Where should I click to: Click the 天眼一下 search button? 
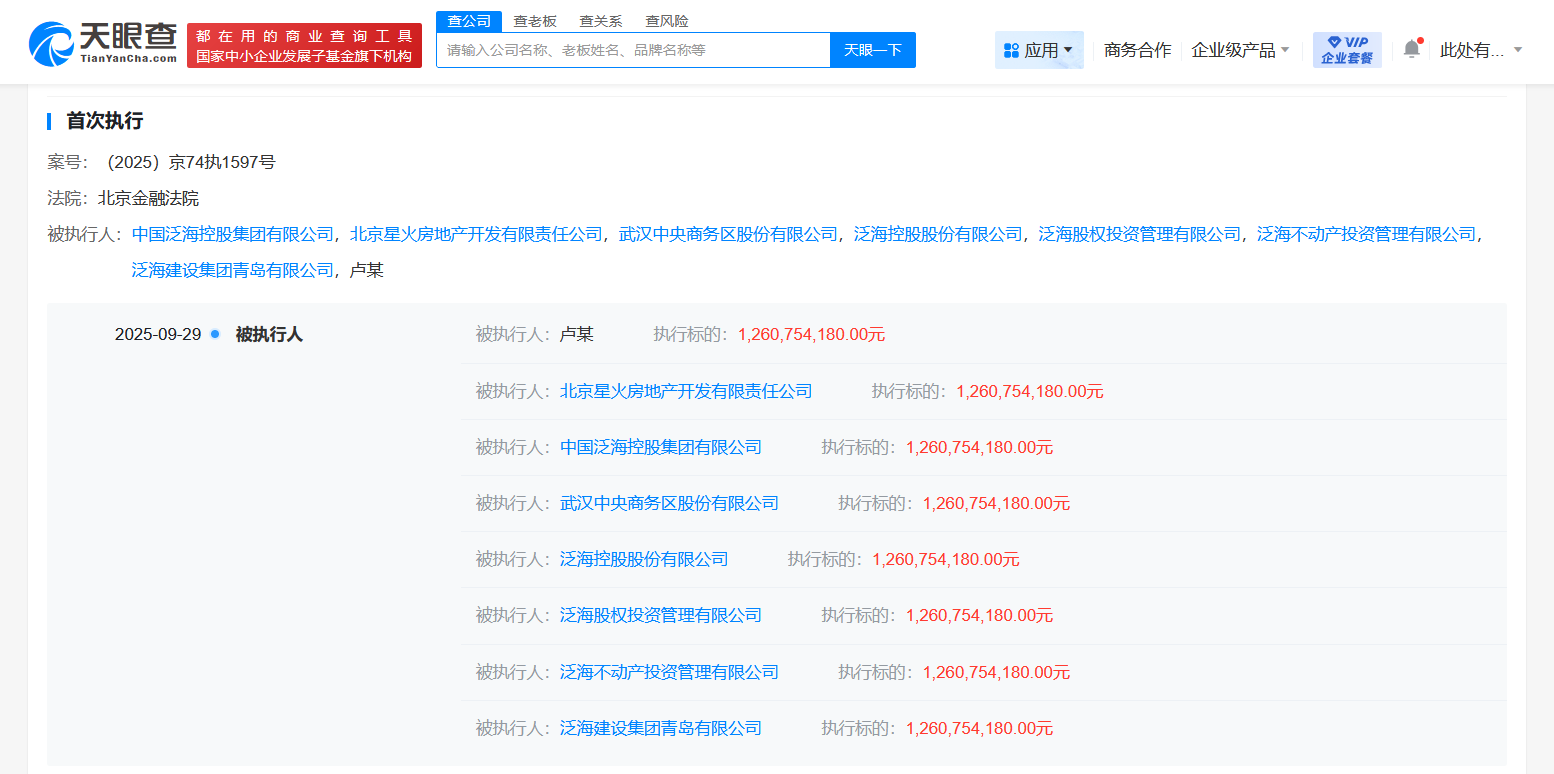point(872,49)
